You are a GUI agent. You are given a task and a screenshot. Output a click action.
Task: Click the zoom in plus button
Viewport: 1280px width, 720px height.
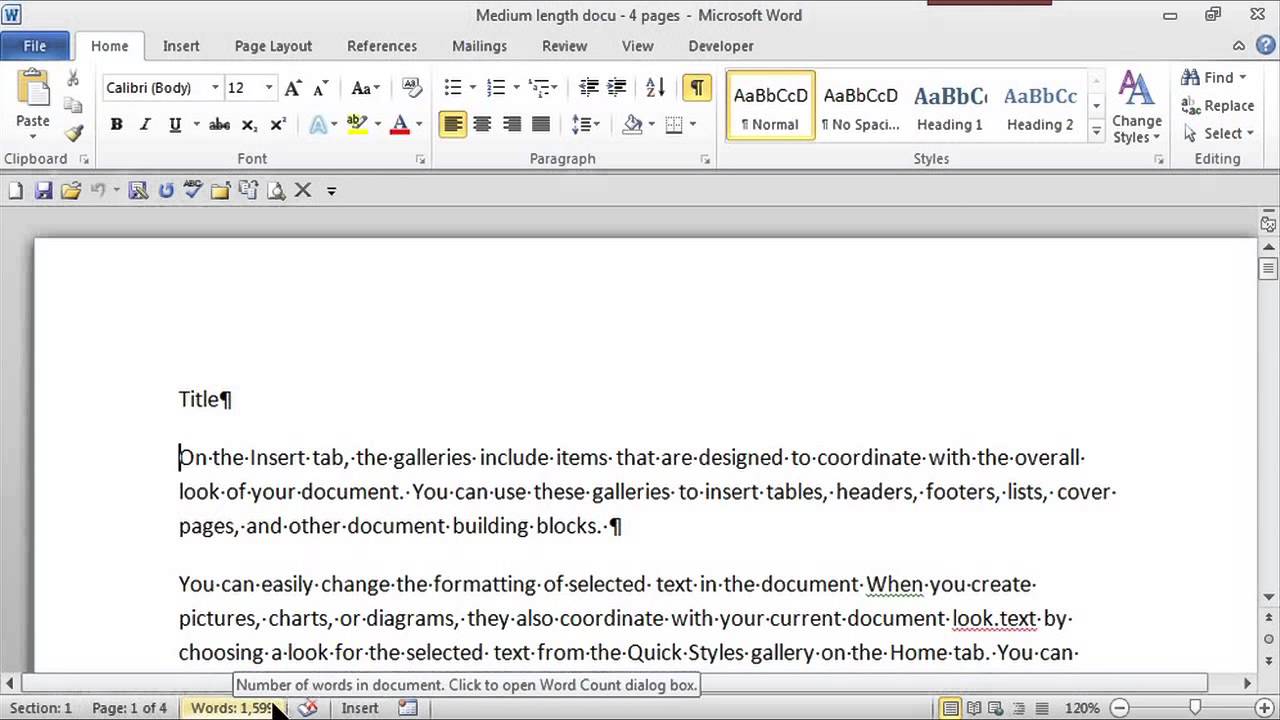pos(1266,708)
